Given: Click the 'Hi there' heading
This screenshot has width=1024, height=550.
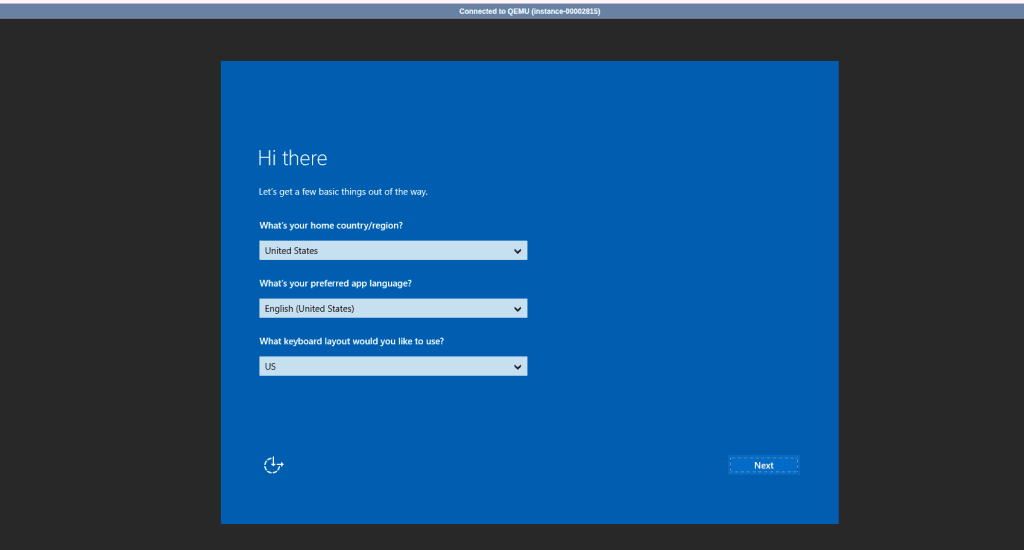Looking at the screenshot, I should 292,158.
